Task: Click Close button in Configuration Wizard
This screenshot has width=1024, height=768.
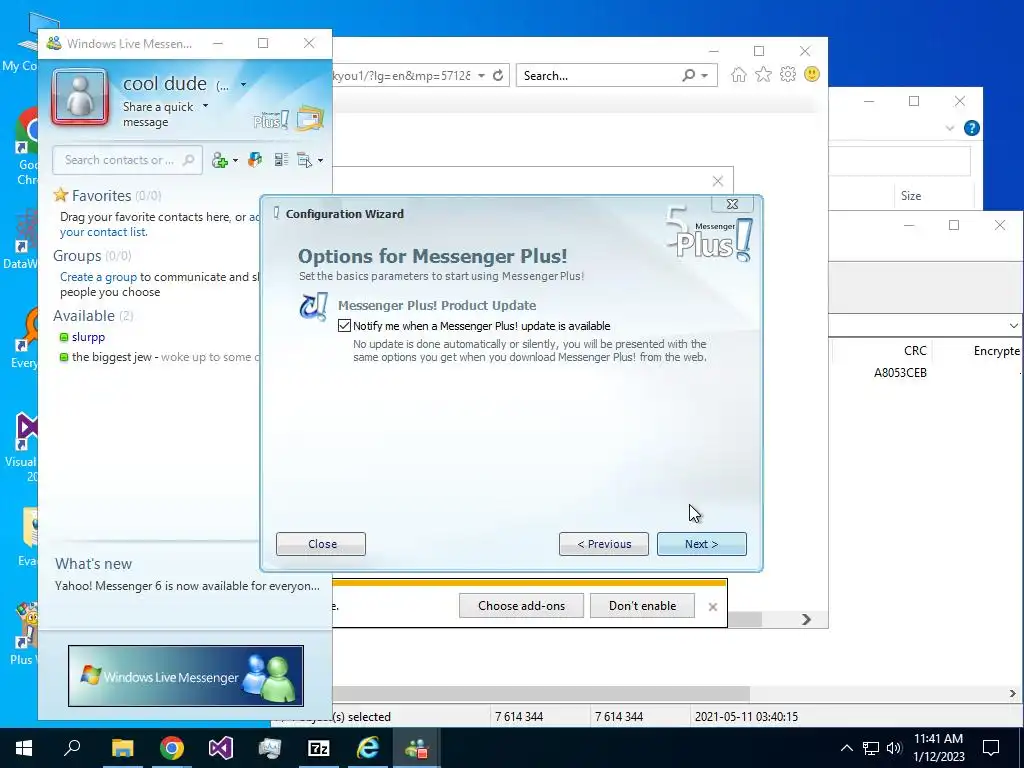Action: (x=321, y=544)
